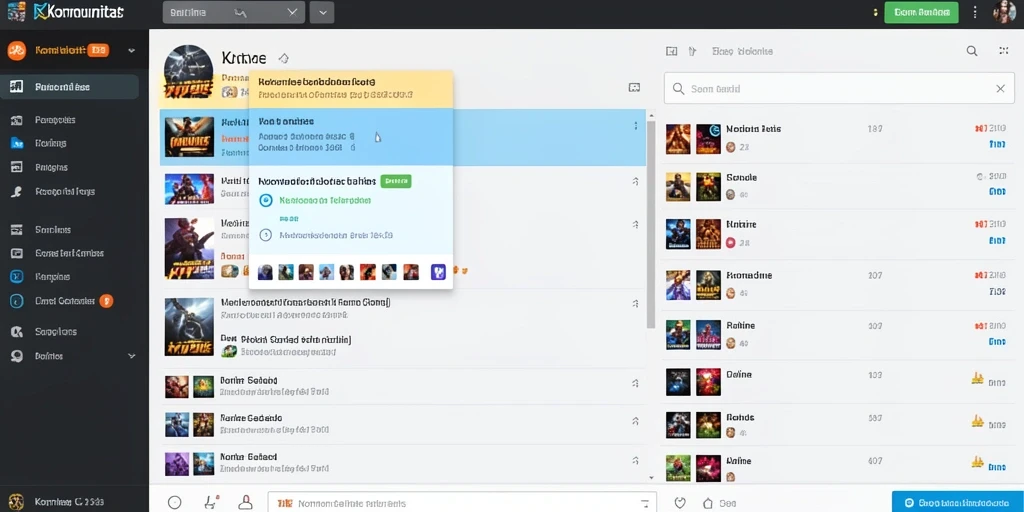Open the three-dot menu in the top bar
This screenshot has height=512, width=1024.
tap(975, 12)
